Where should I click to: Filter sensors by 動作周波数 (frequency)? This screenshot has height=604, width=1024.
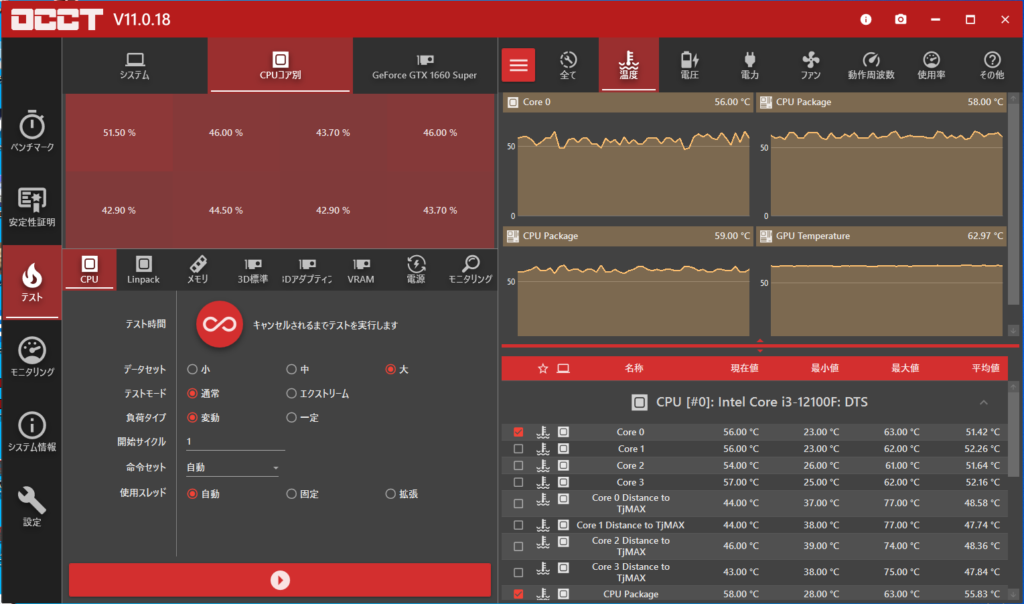point(871,65)
